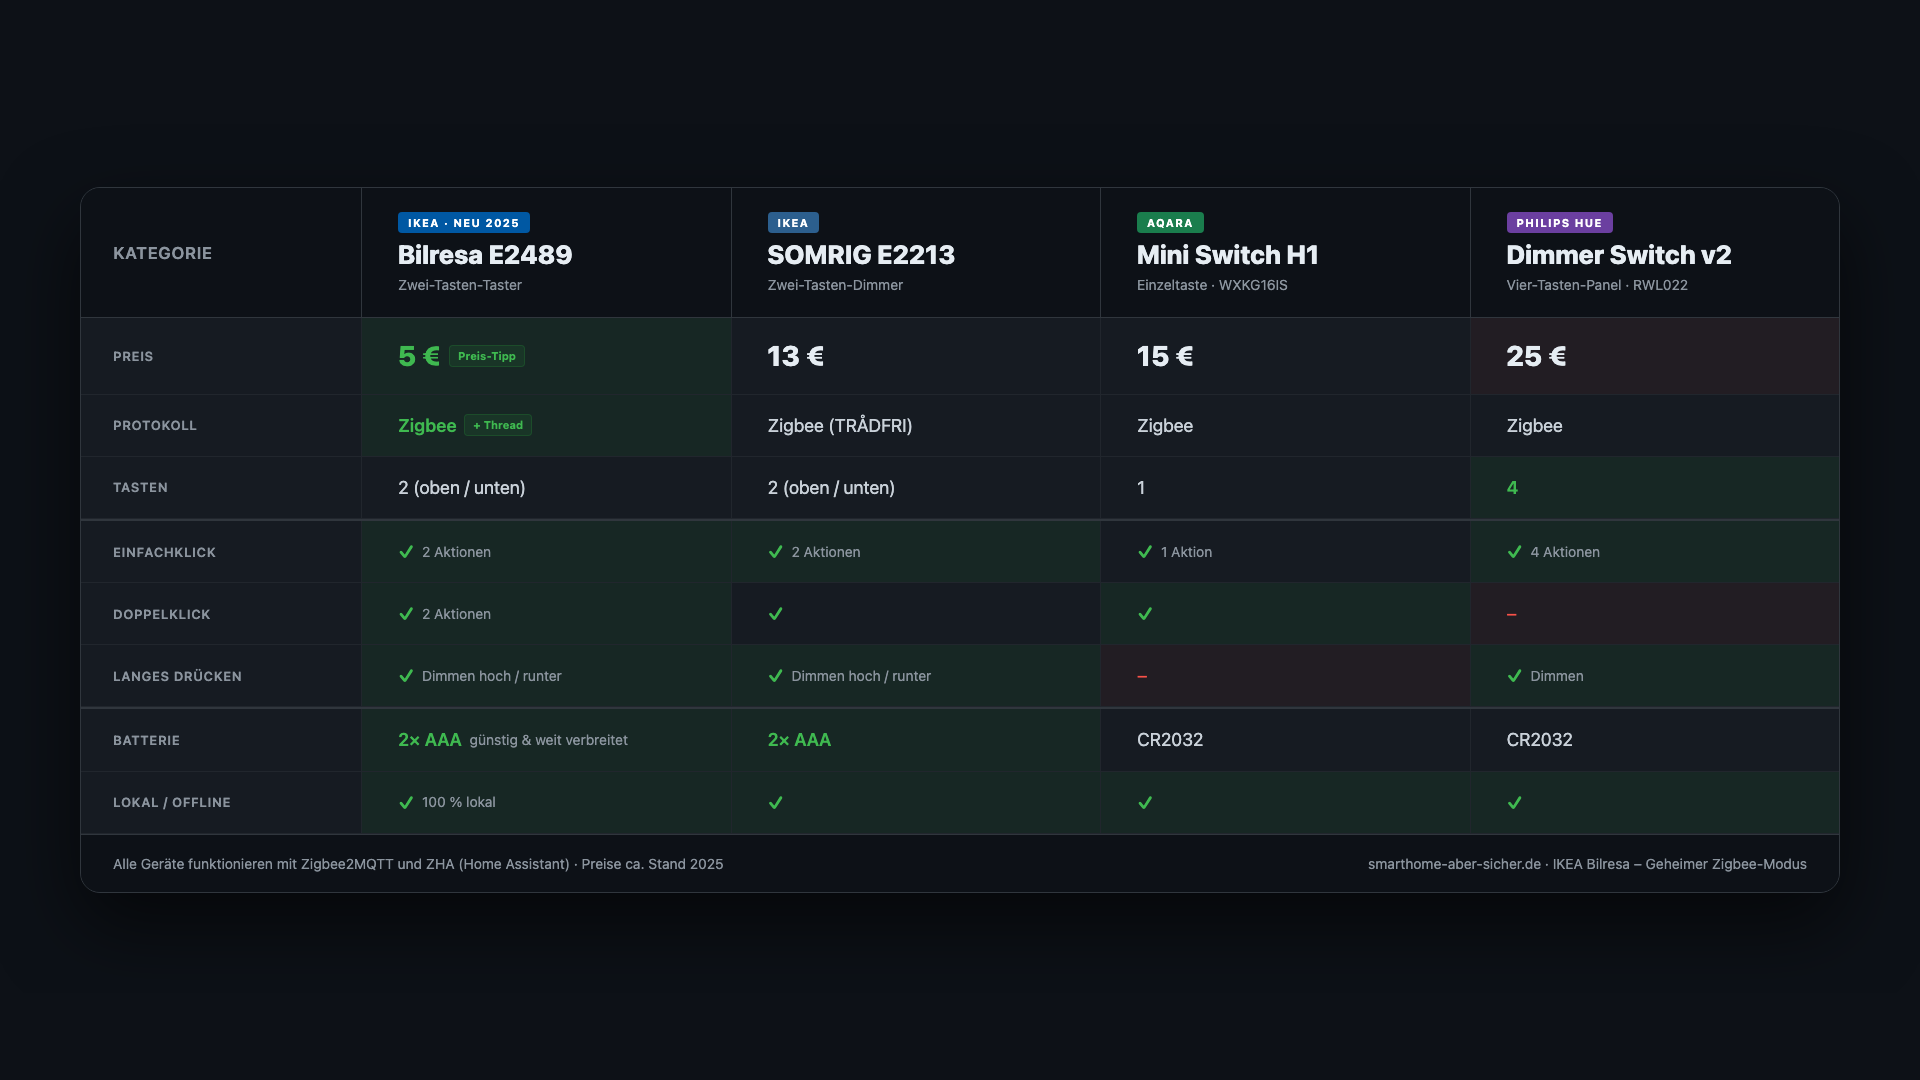This screenshot has height=1080, width=1920.
Task: Click the red Doppelklick dash for Dimmer Switch v2
Action: [x=1512, y=614]
